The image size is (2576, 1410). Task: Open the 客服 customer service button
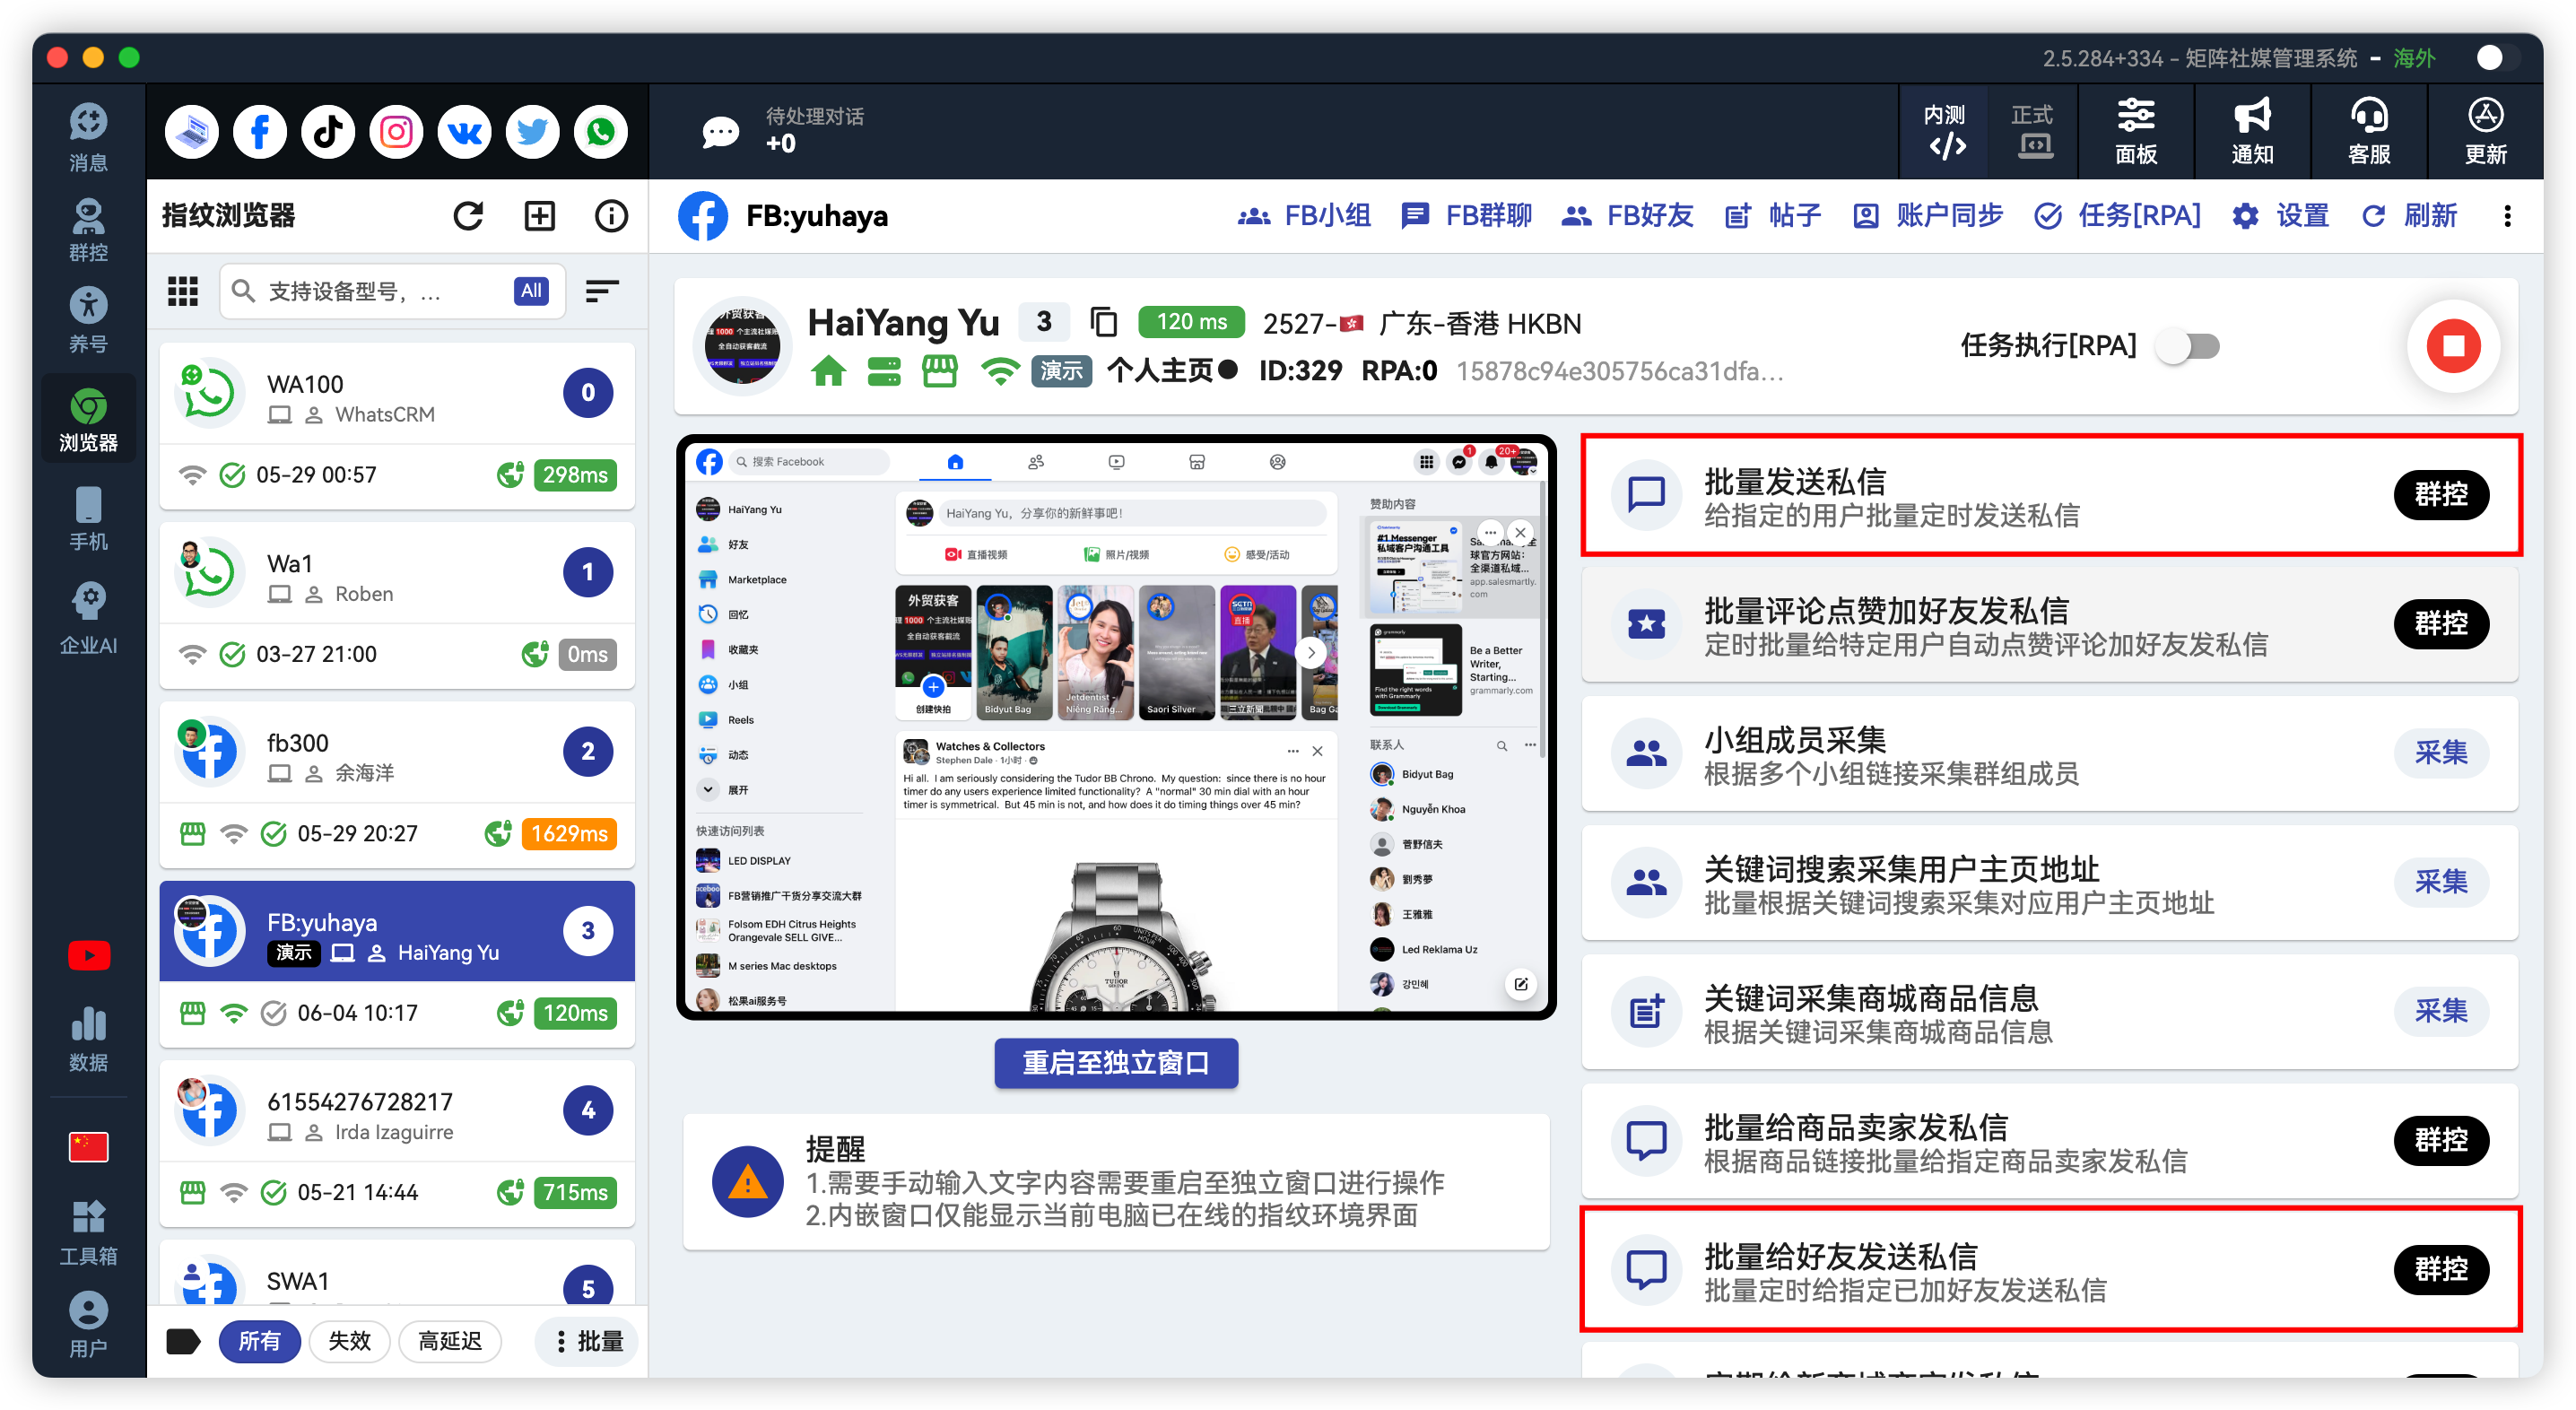tap(2369, 132)
